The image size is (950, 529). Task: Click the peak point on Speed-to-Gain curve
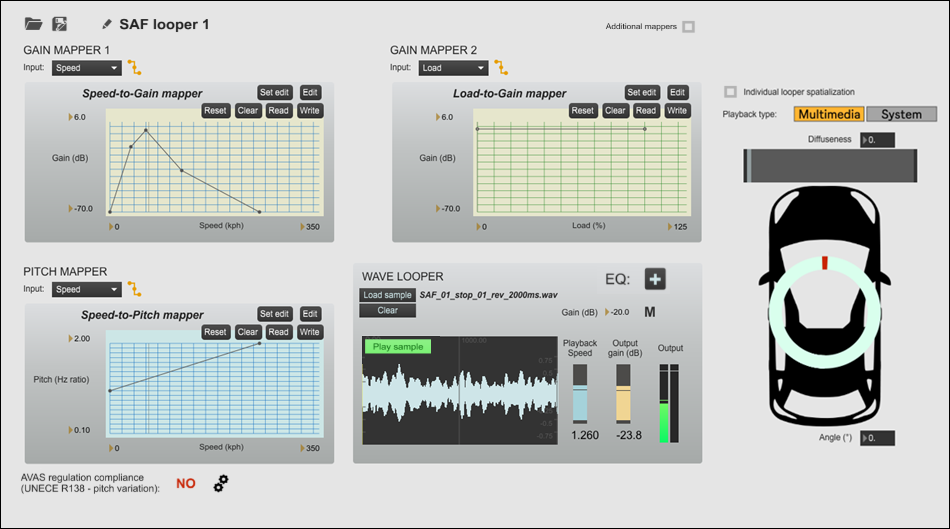146,130
